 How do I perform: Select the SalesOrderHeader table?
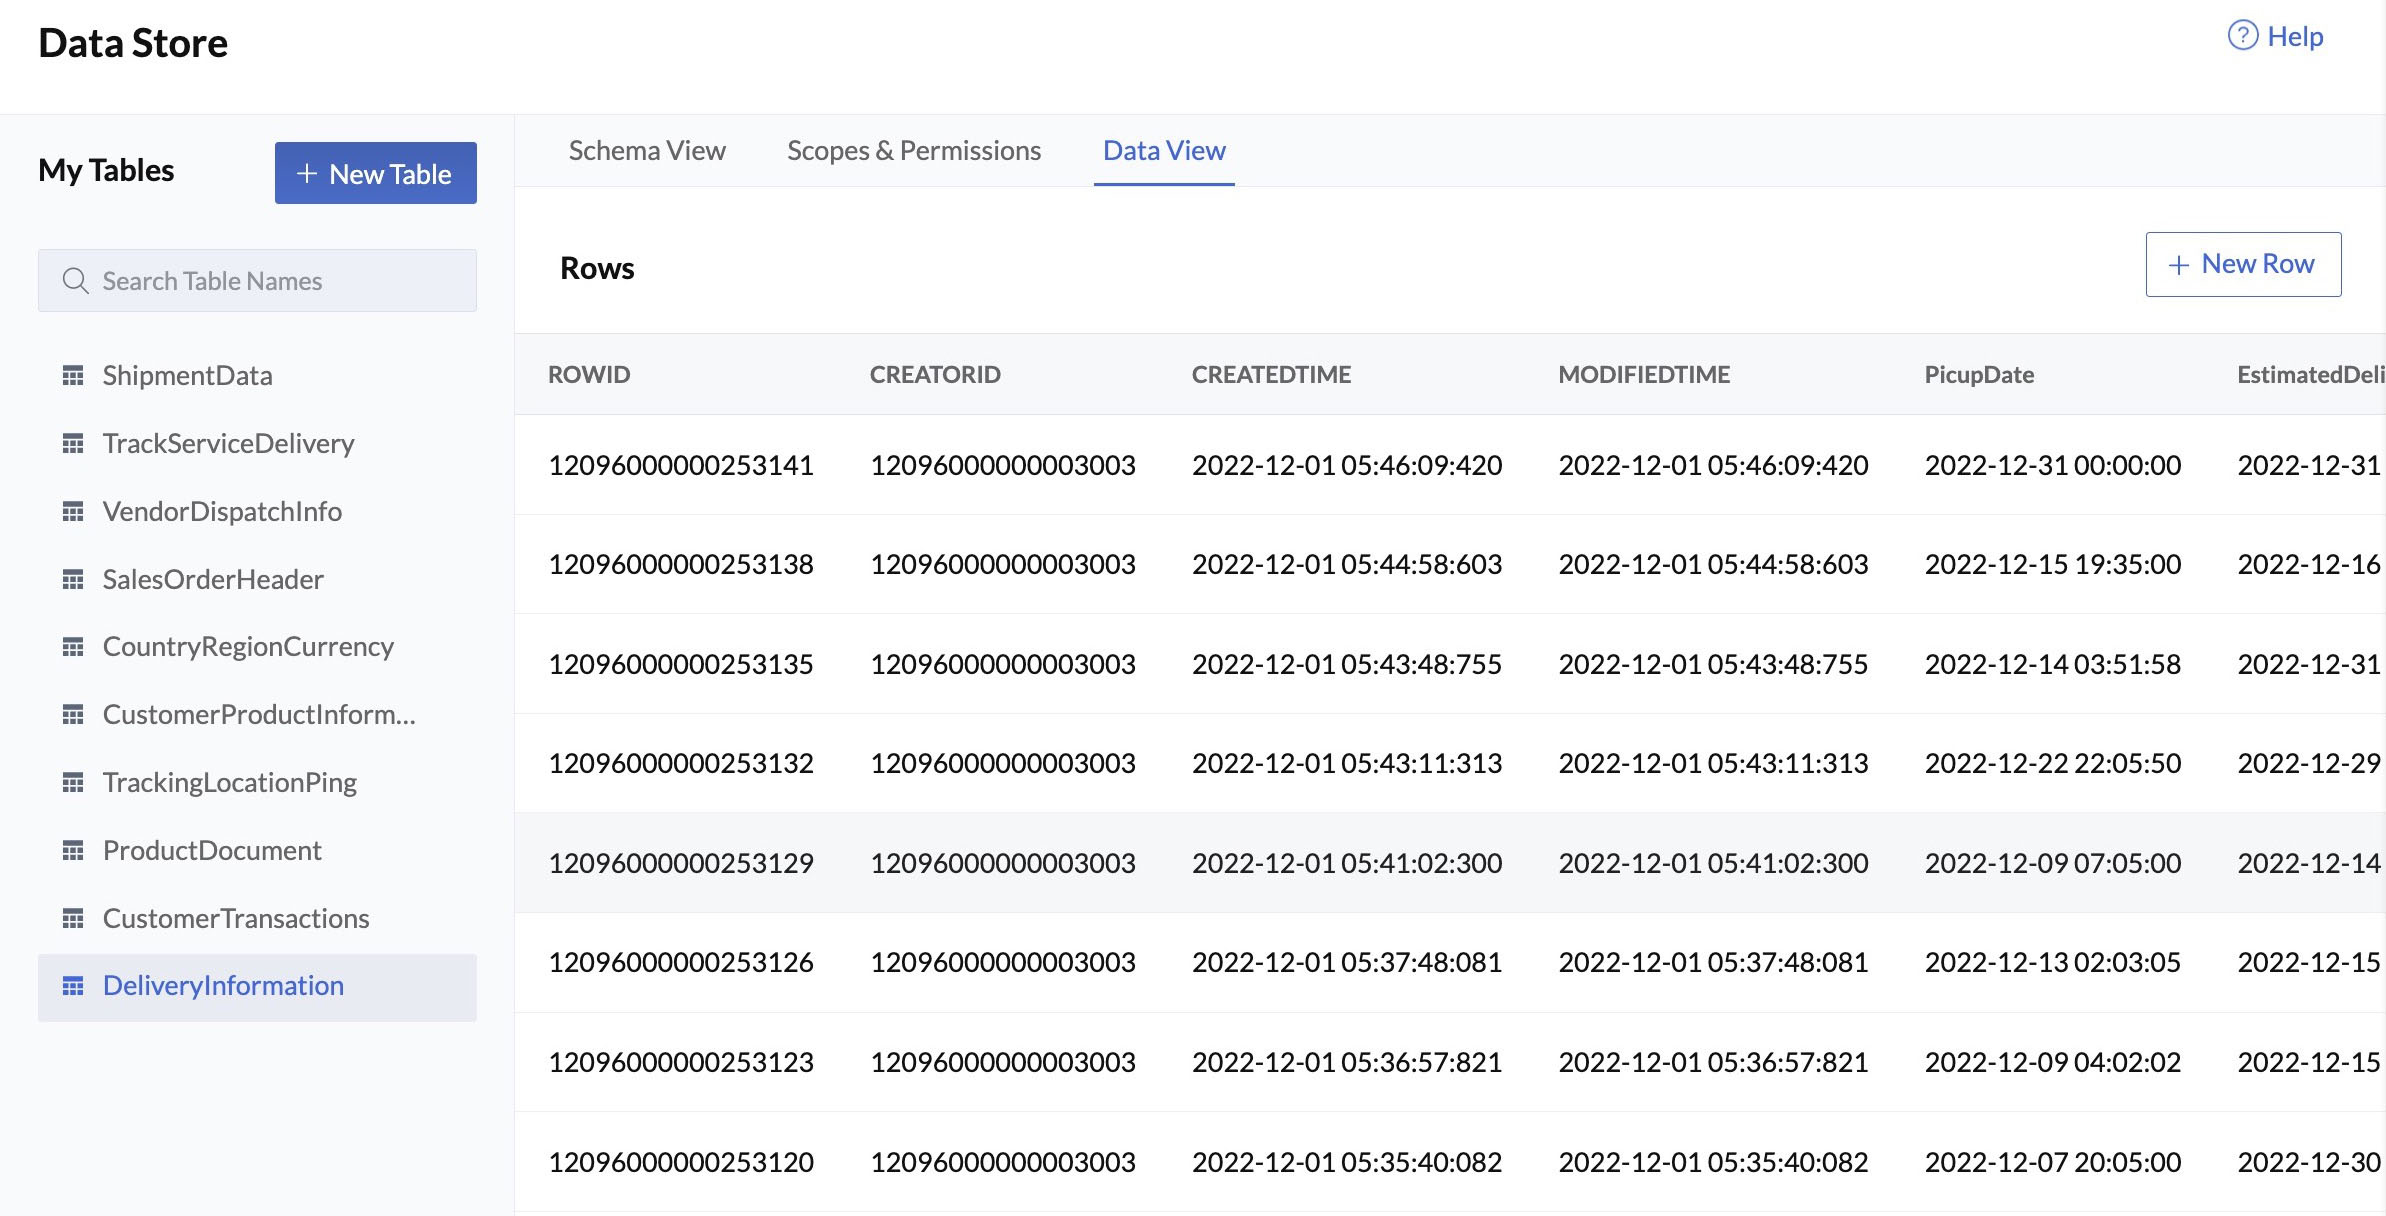click(213, 579)
